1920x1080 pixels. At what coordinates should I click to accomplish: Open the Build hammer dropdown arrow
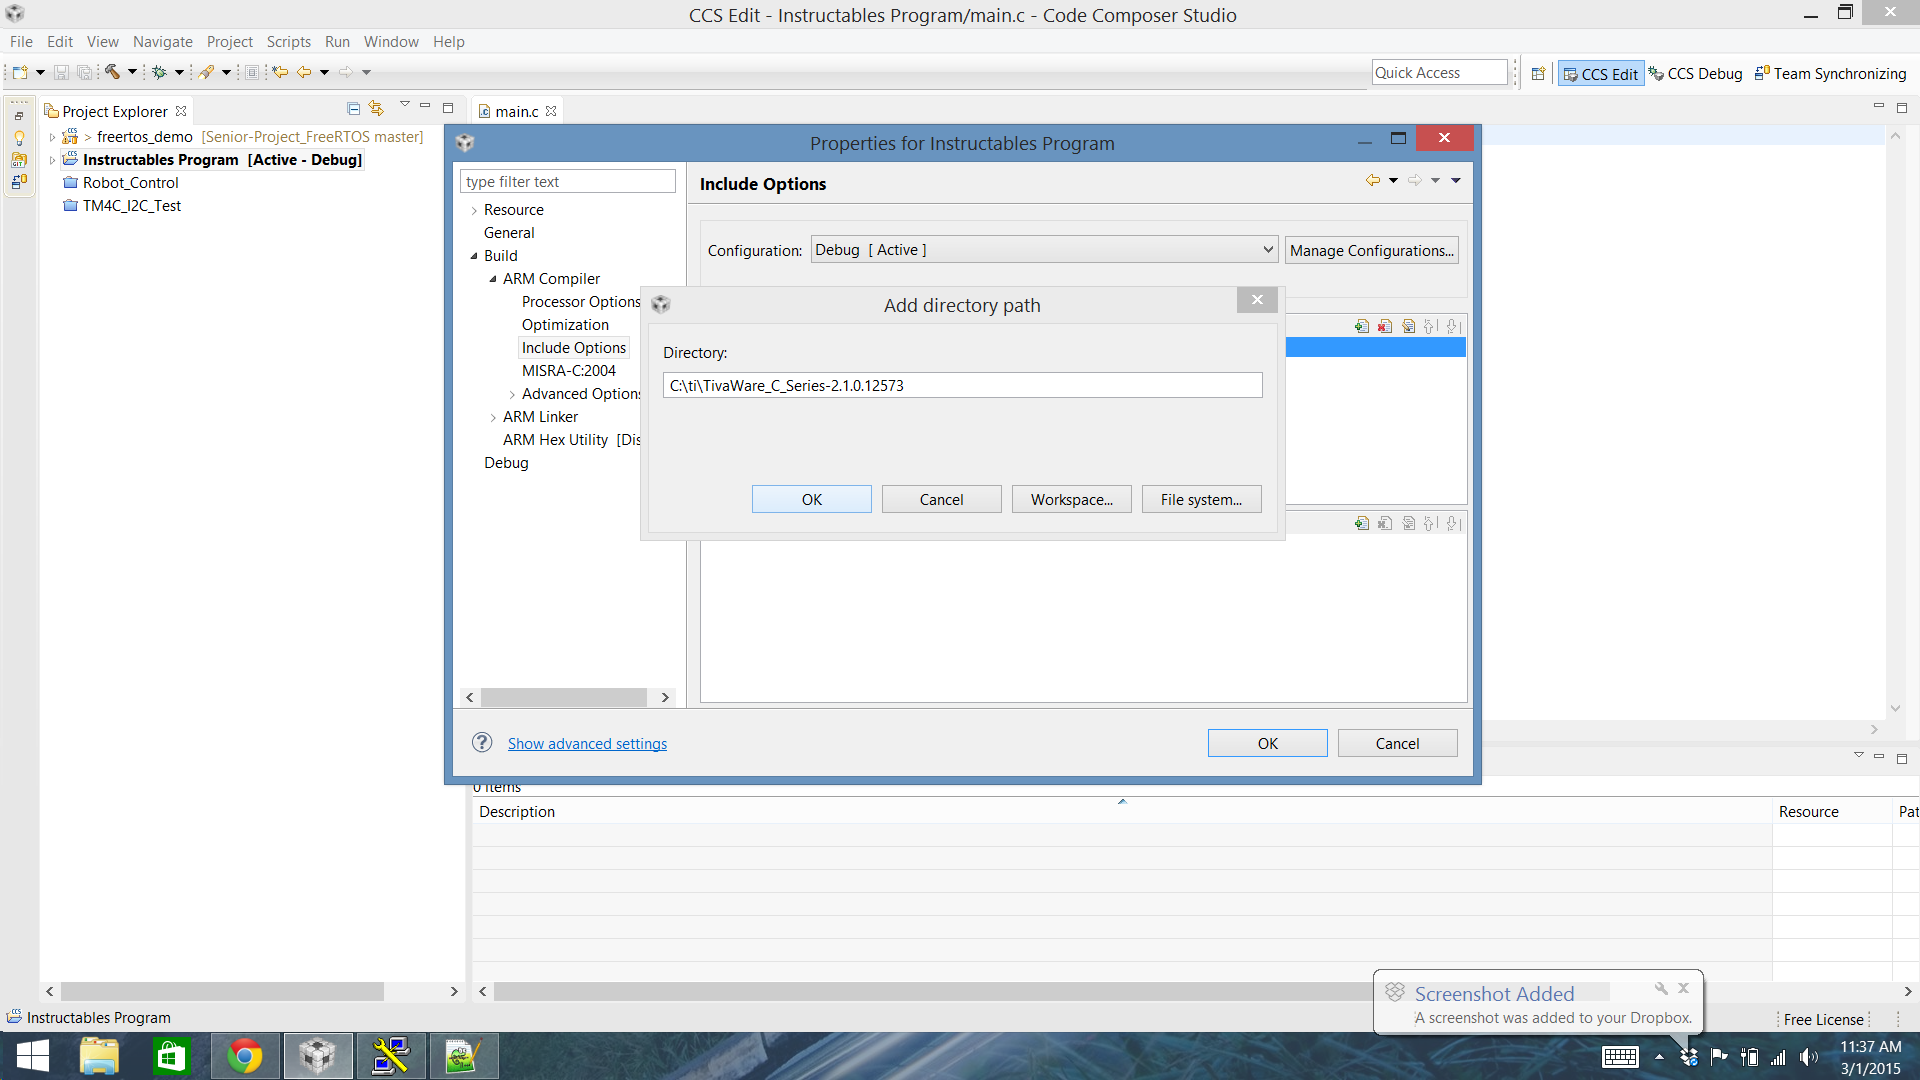(132, 72)
